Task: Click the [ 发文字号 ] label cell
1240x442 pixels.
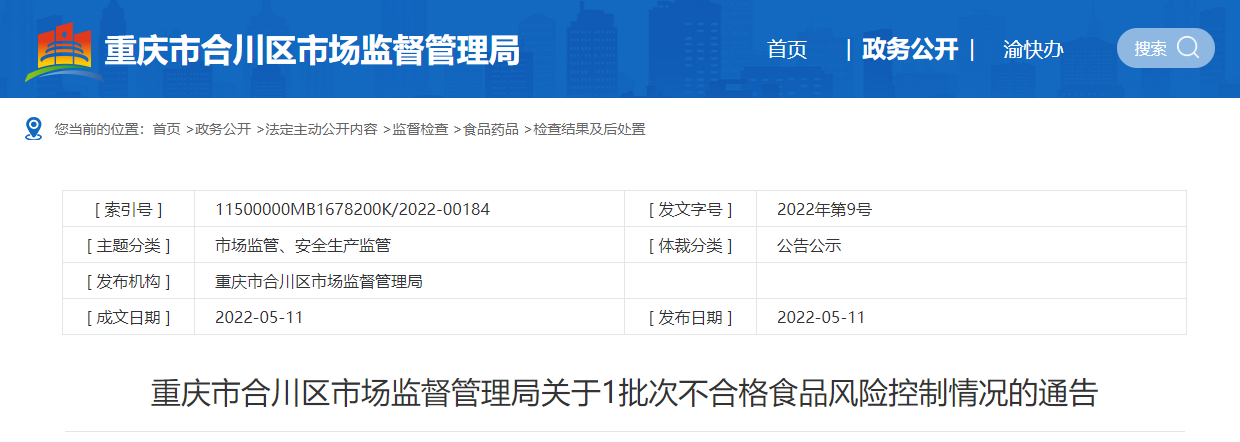Action: pyautogui.click(x=690, y=209)
